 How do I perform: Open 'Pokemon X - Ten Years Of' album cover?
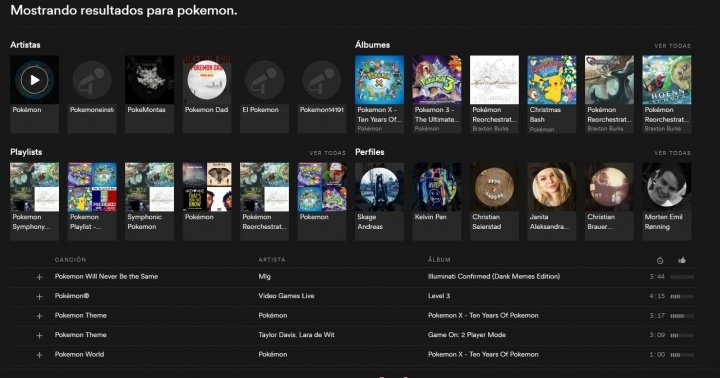coord(379,80)
